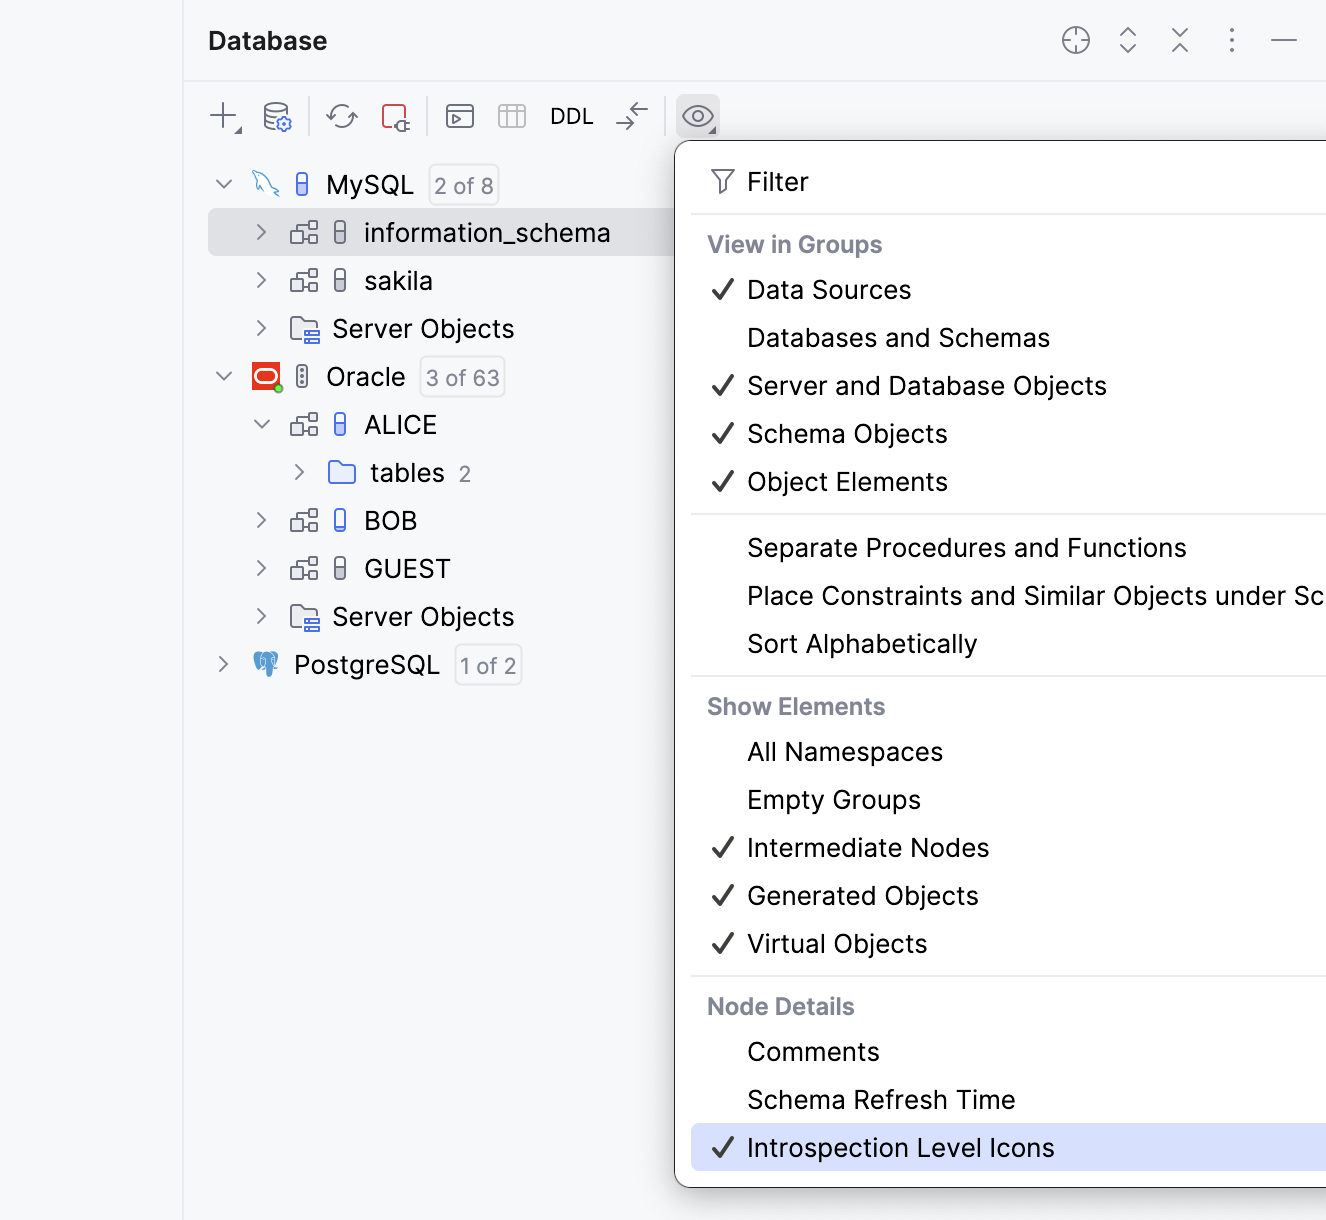Select the tables folder under ALICE
This screenshot has height=1220, width=1326.
pyautogui.click(x=406, y=473)
